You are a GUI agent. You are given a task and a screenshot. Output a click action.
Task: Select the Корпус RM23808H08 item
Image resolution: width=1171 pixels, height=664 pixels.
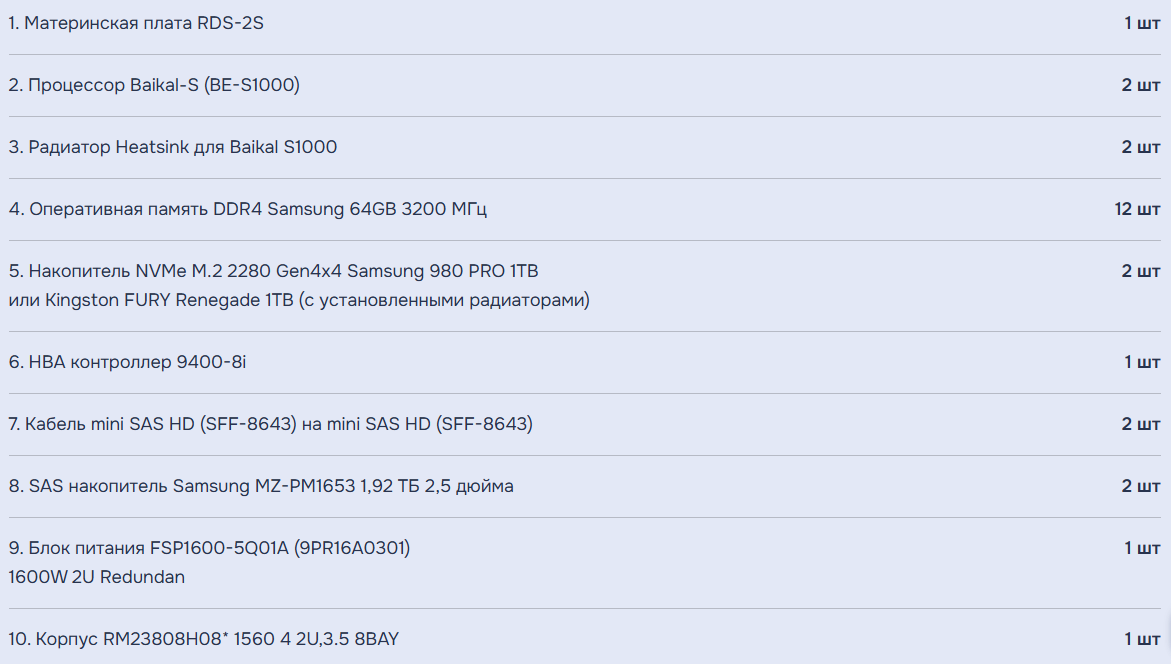tap(203, 639)
